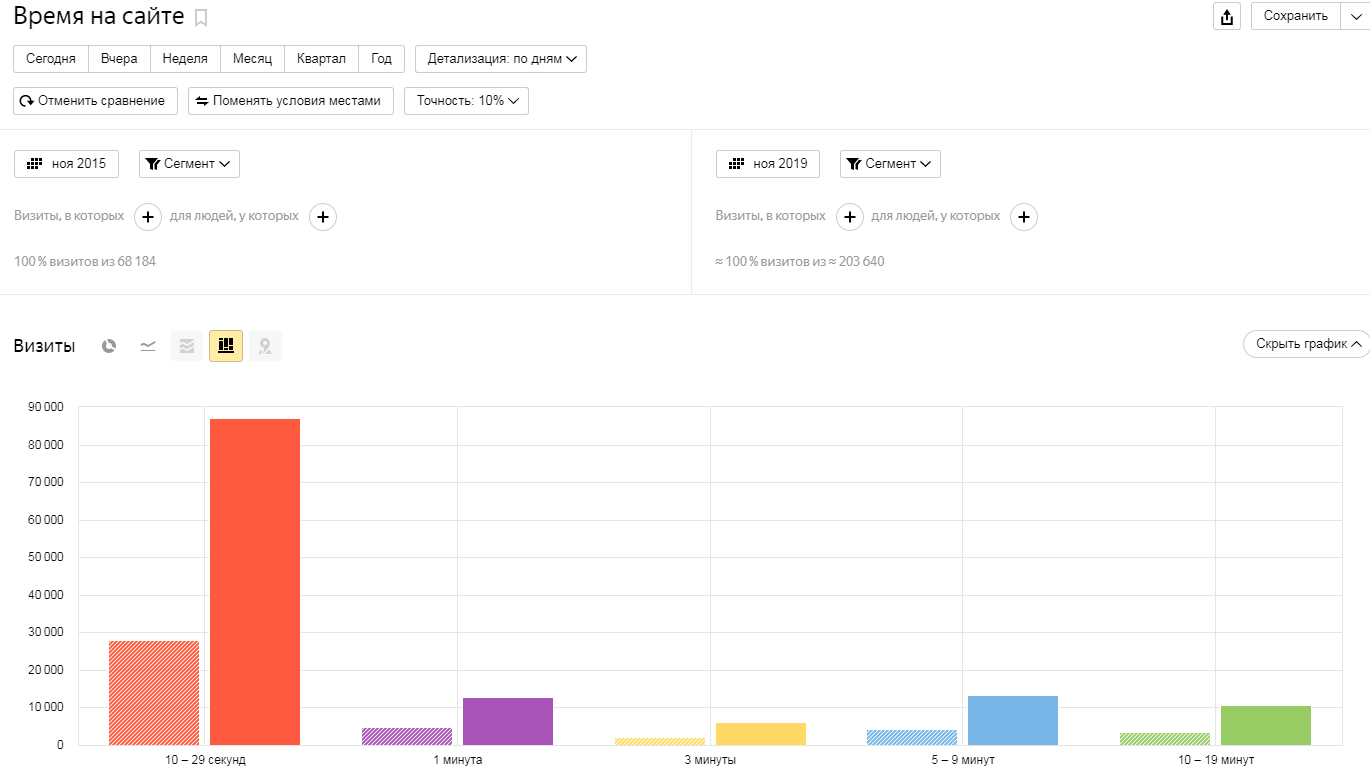Switch to pie chart view
This screenshot has width=1370, height=778.
point(109,346)
